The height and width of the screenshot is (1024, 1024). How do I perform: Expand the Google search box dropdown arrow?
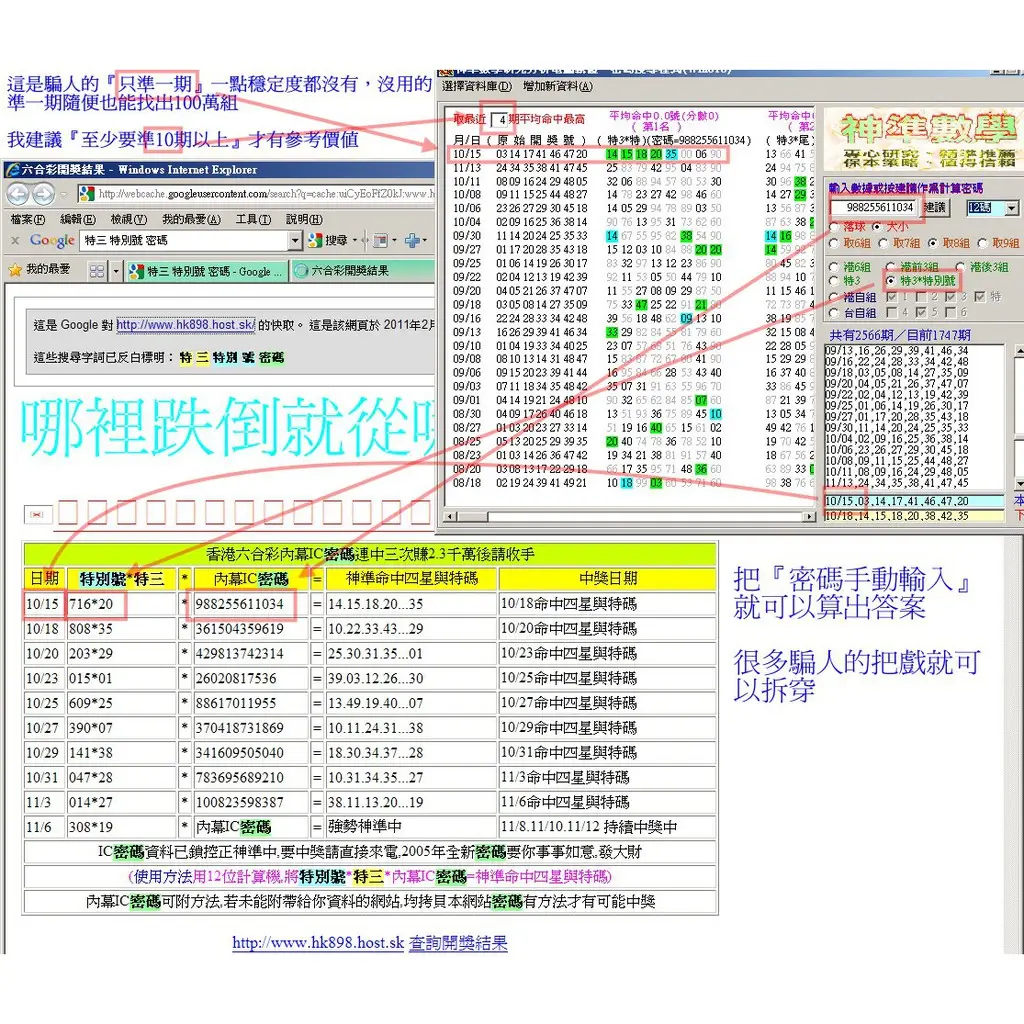pos(295,239)
